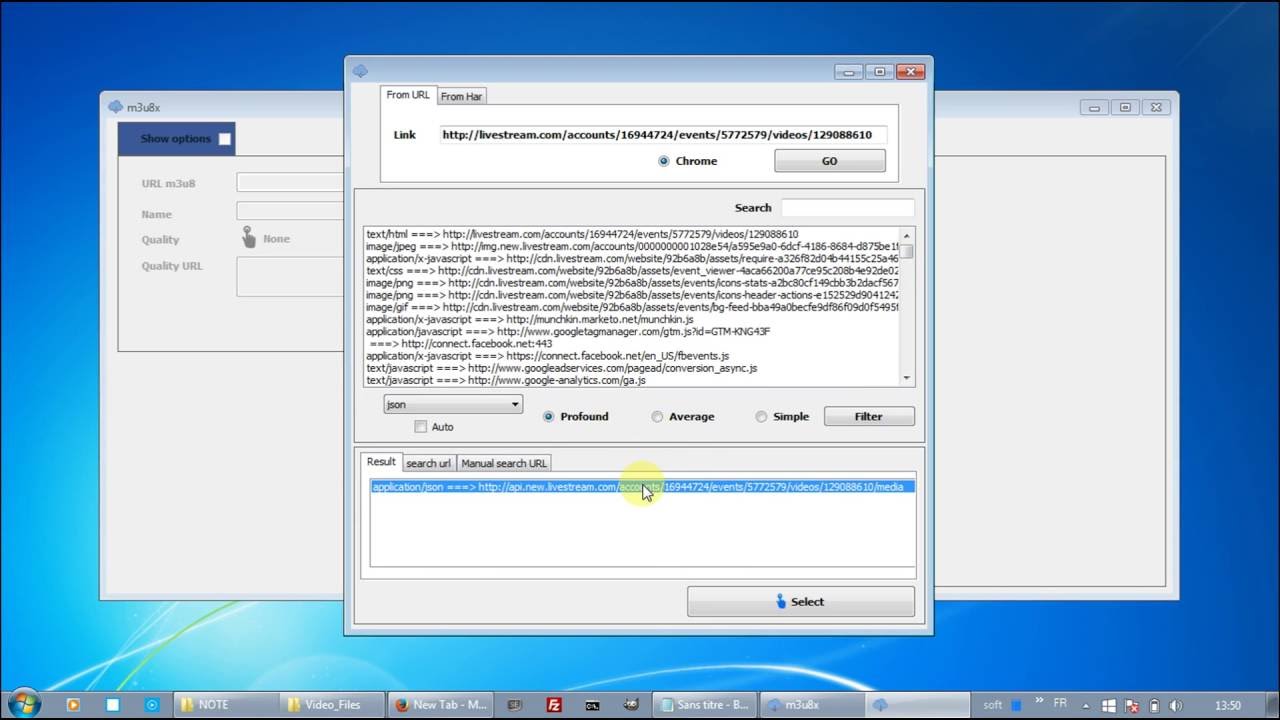Screen dimensions: 1280x720
Task: Click the taskbar clock showing 13:50
Action: [1227, 705]
